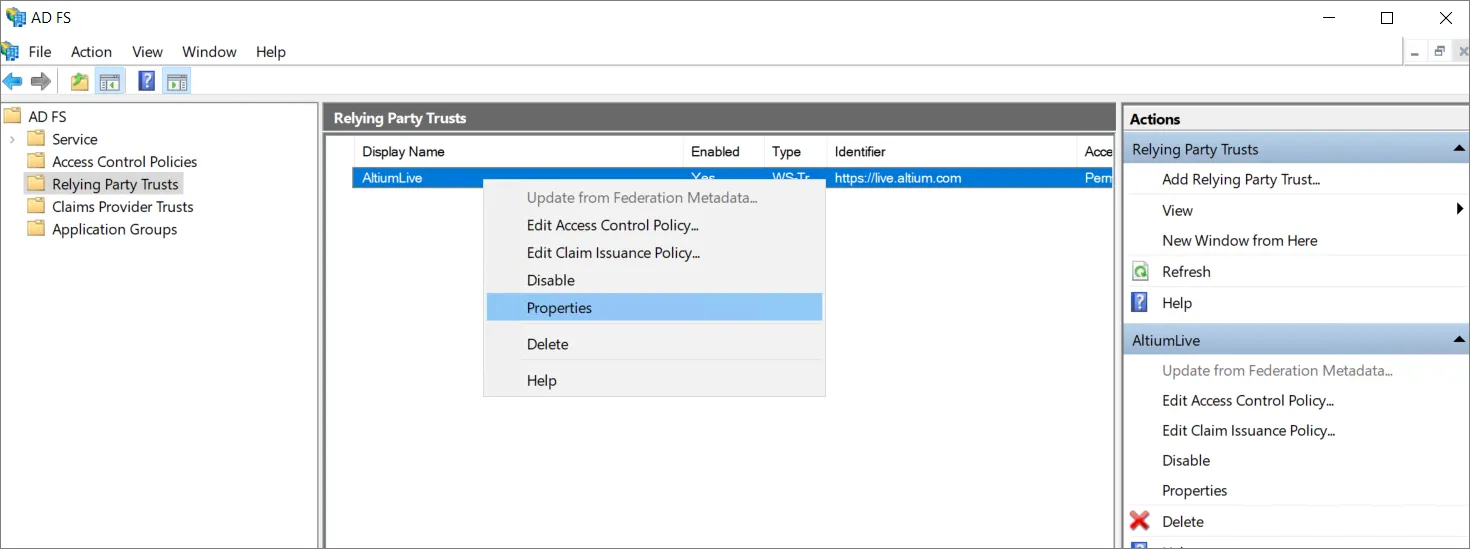Viewport: 1470px width, 549px height.
Task: Click Update from Federation Metadata in context menu
Action: click(654, 198)
